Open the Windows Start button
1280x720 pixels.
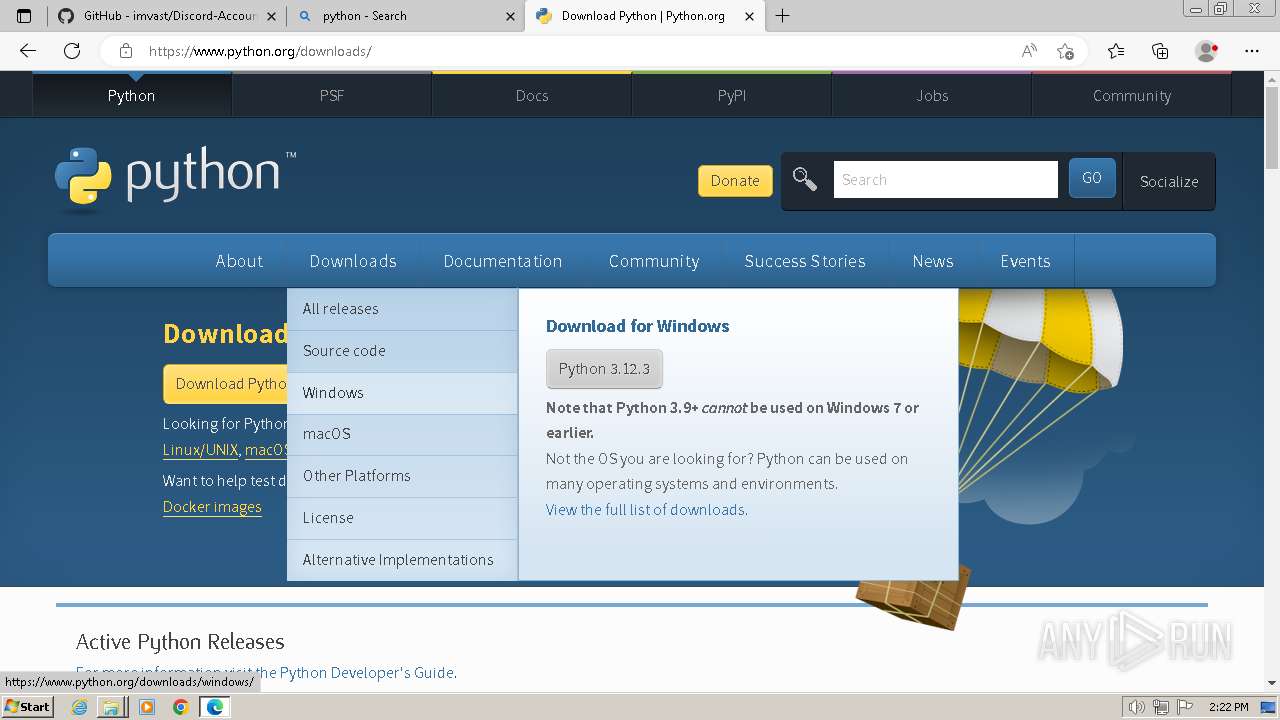click(x=27, y=707)
